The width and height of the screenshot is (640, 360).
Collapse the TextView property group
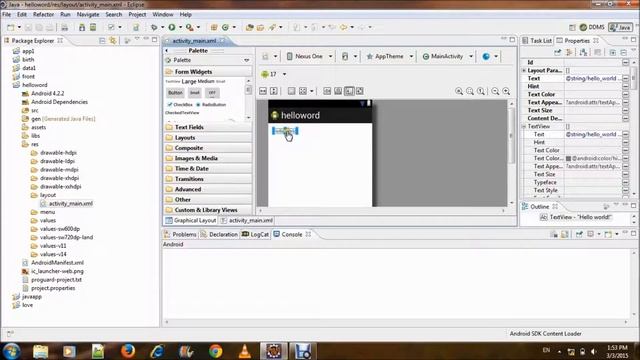[524, 127]
